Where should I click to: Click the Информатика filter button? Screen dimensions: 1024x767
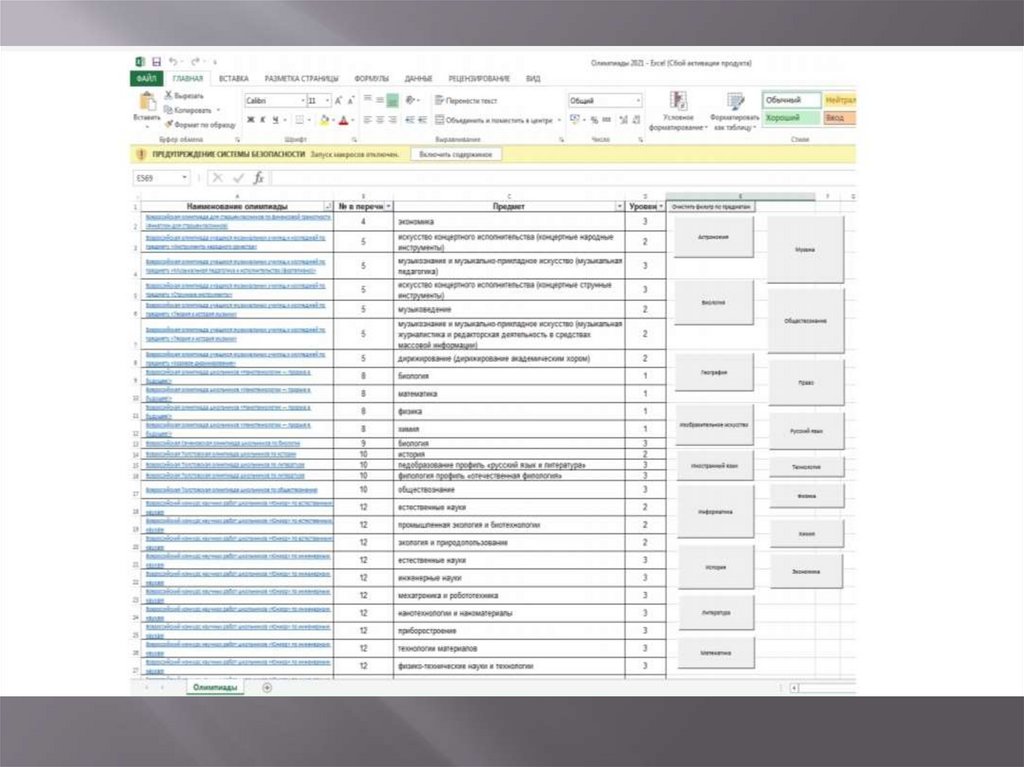(x=714, y=512)
